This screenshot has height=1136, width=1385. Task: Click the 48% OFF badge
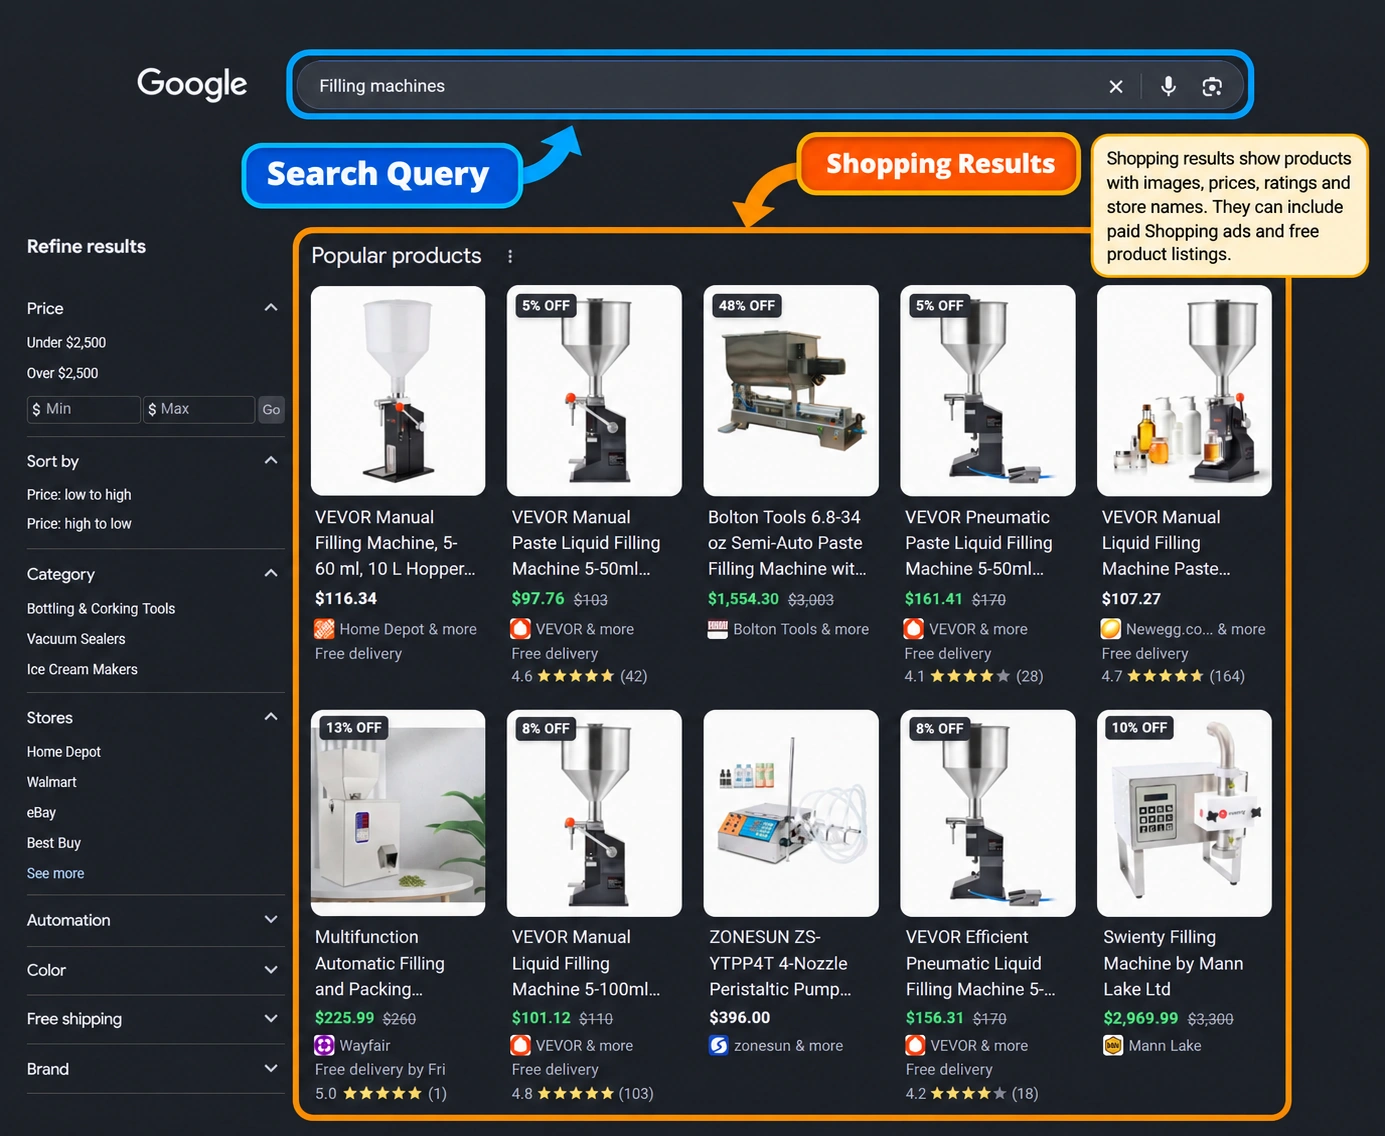(747, 305)
